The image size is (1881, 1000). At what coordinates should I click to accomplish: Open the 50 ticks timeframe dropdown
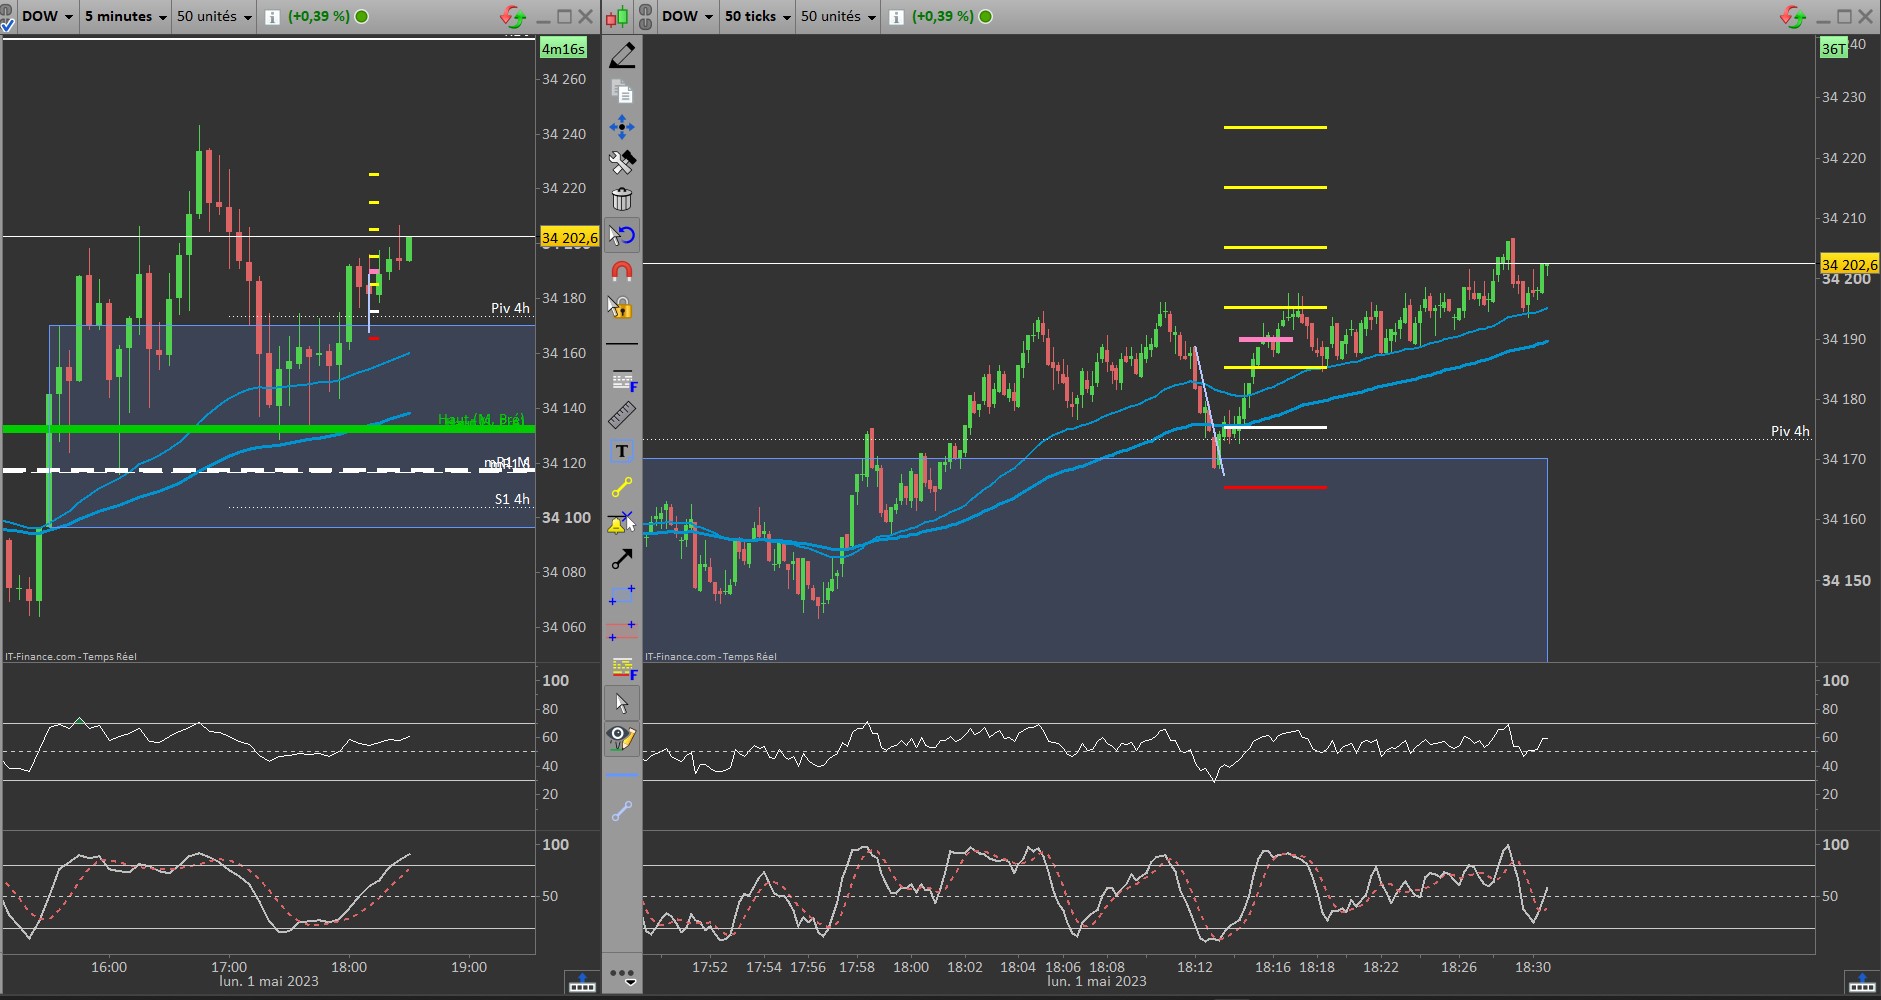point(757,16)
